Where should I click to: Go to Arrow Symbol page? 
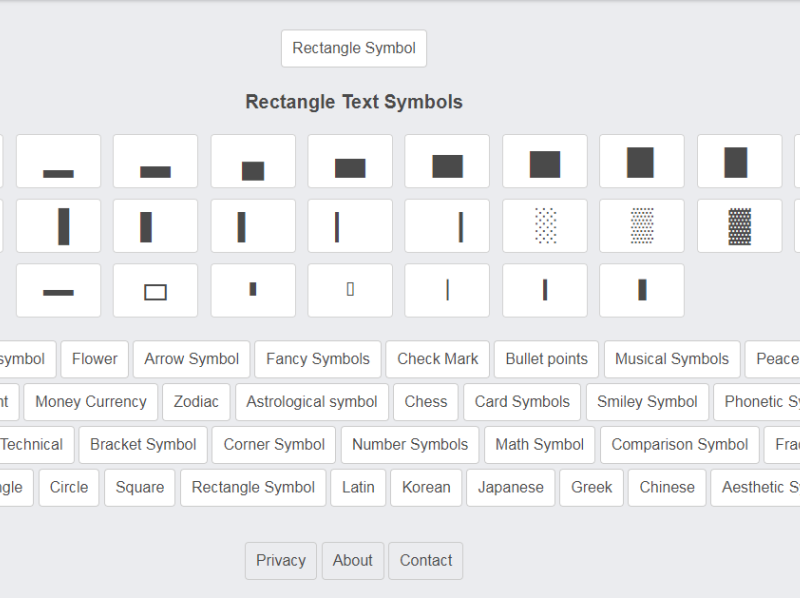(x=191, y=359)
